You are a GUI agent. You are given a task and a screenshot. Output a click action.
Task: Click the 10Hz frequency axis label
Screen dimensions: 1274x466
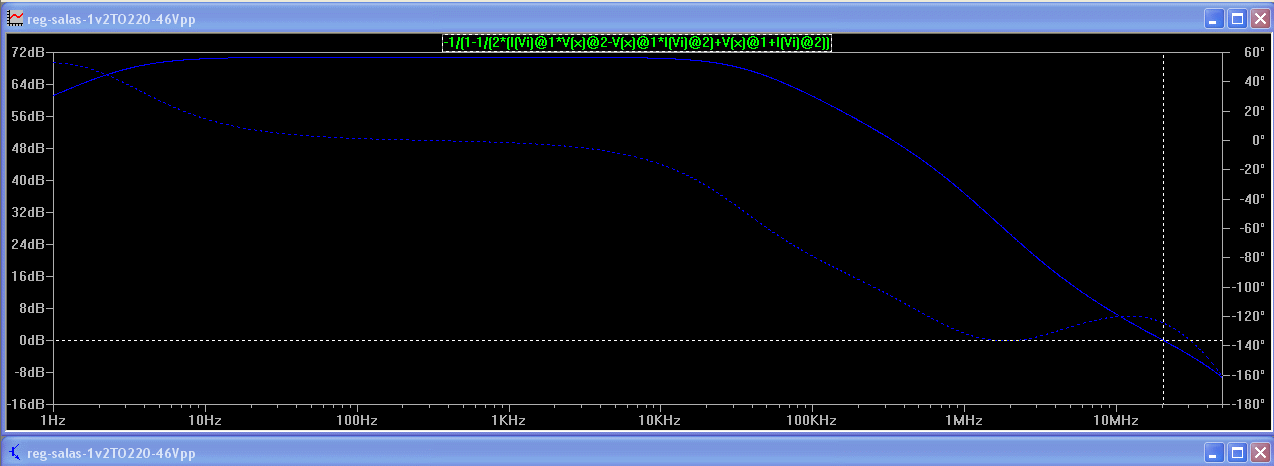click(205, 420)
